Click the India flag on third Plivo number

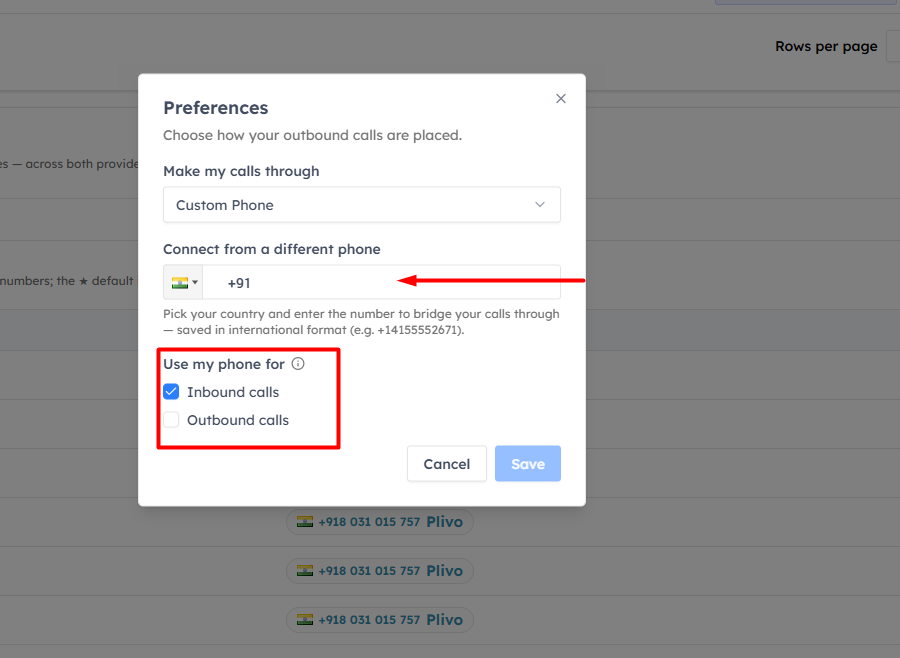(305, 620)
